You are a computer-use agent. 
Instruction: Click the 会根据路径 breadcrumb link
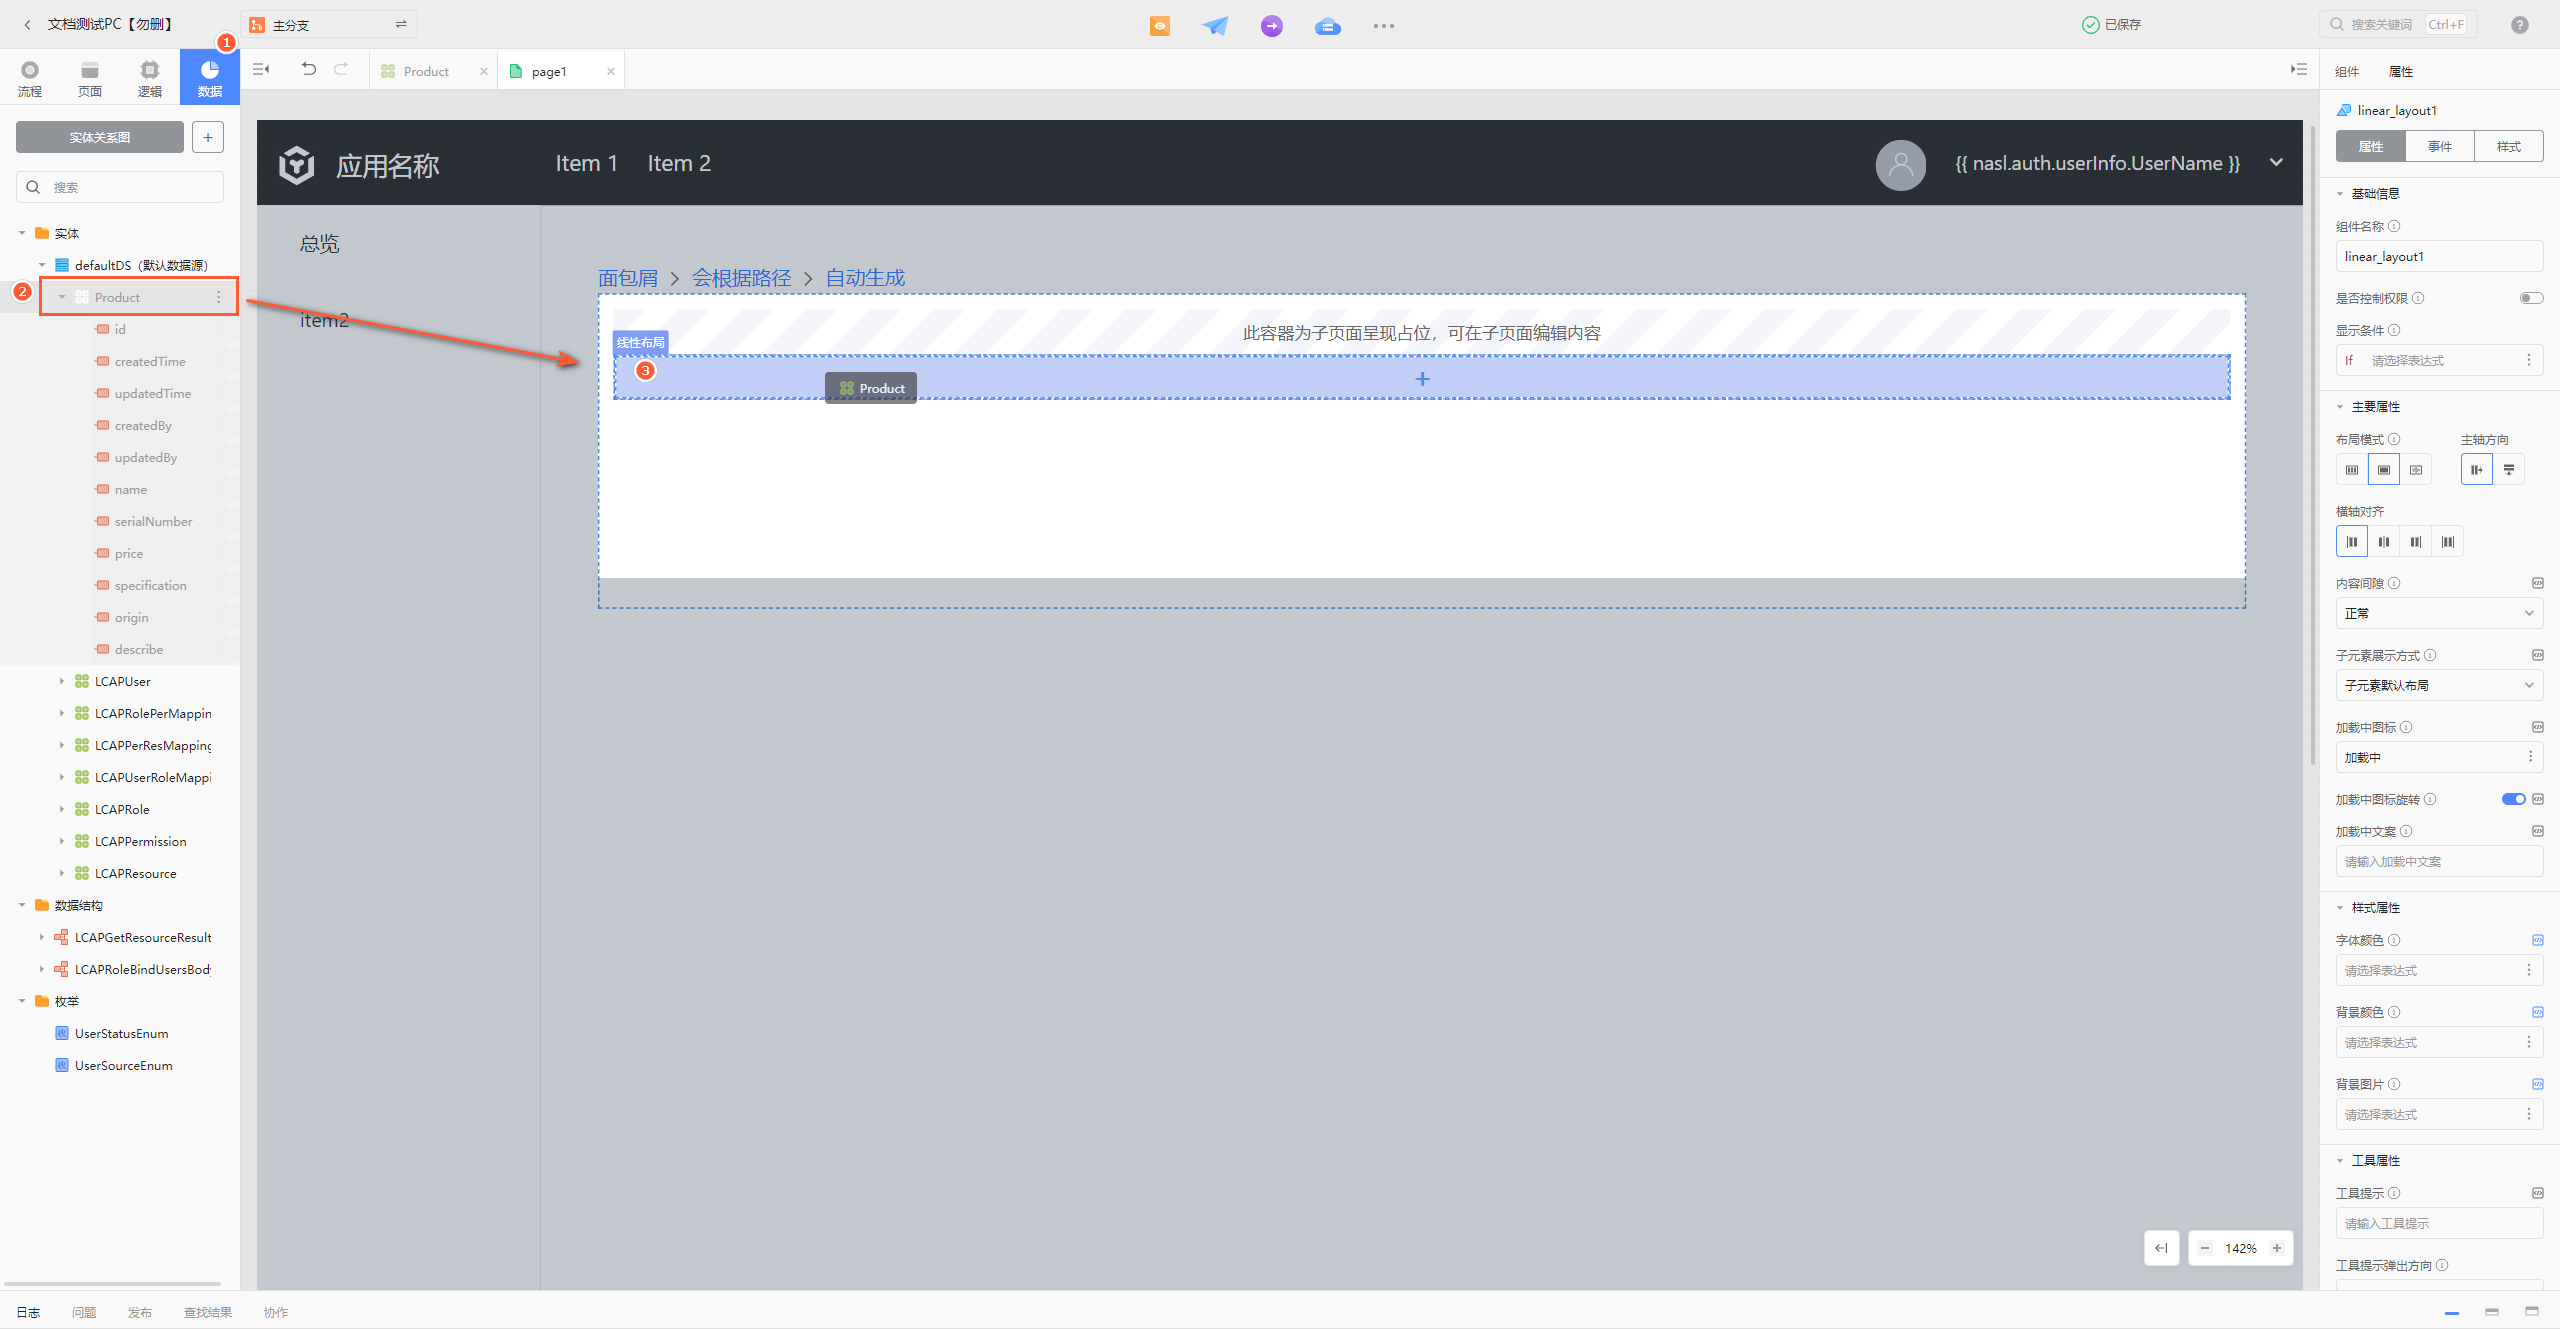click(x=741, y=278)
